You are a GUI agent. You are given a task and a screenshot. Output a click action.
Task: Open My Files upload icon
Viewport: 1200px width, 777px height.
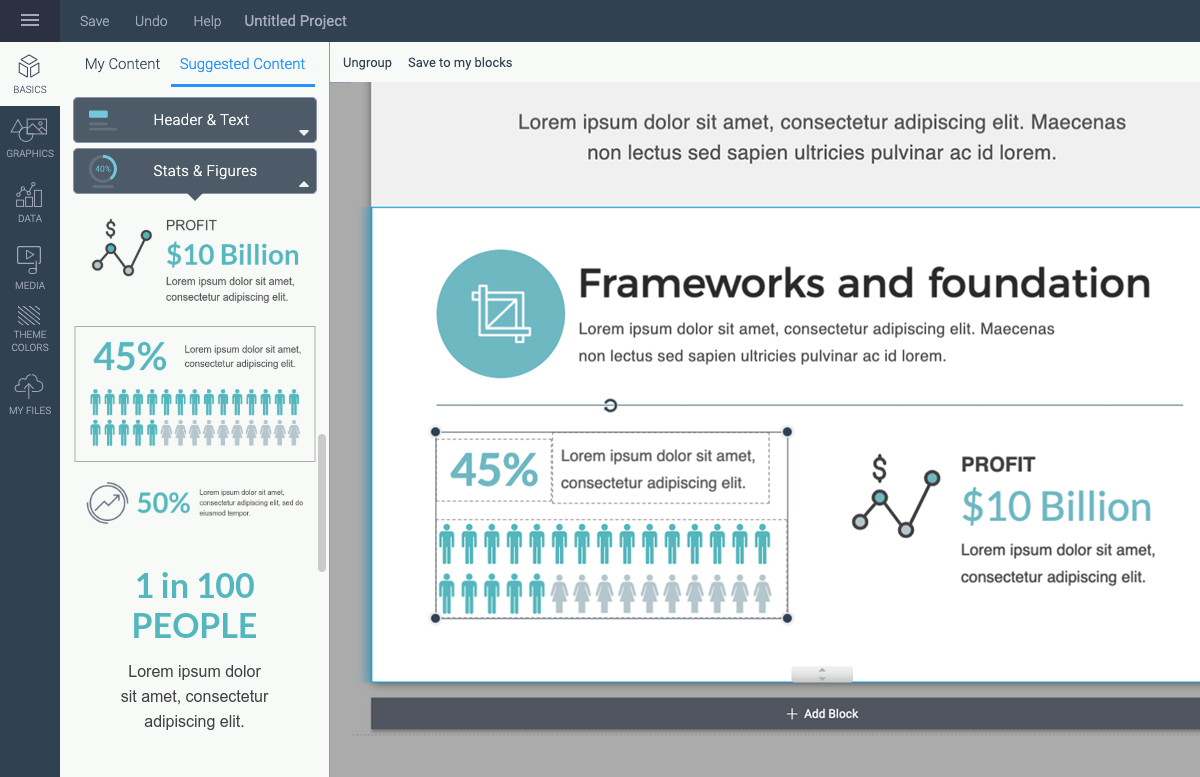(30, 394)
